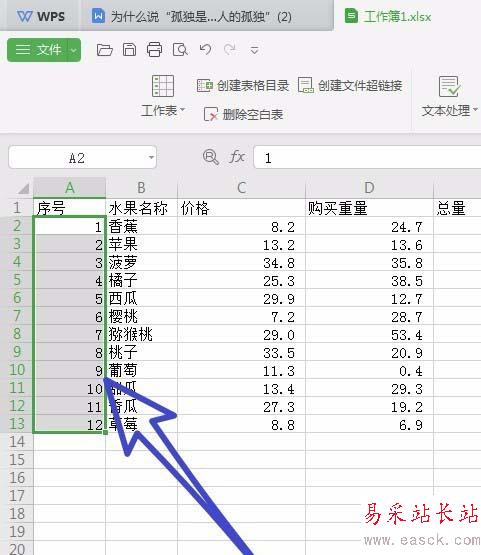
Task: Expand the 文件 menu dropdown arrow
Action: (x=74, y=50)
